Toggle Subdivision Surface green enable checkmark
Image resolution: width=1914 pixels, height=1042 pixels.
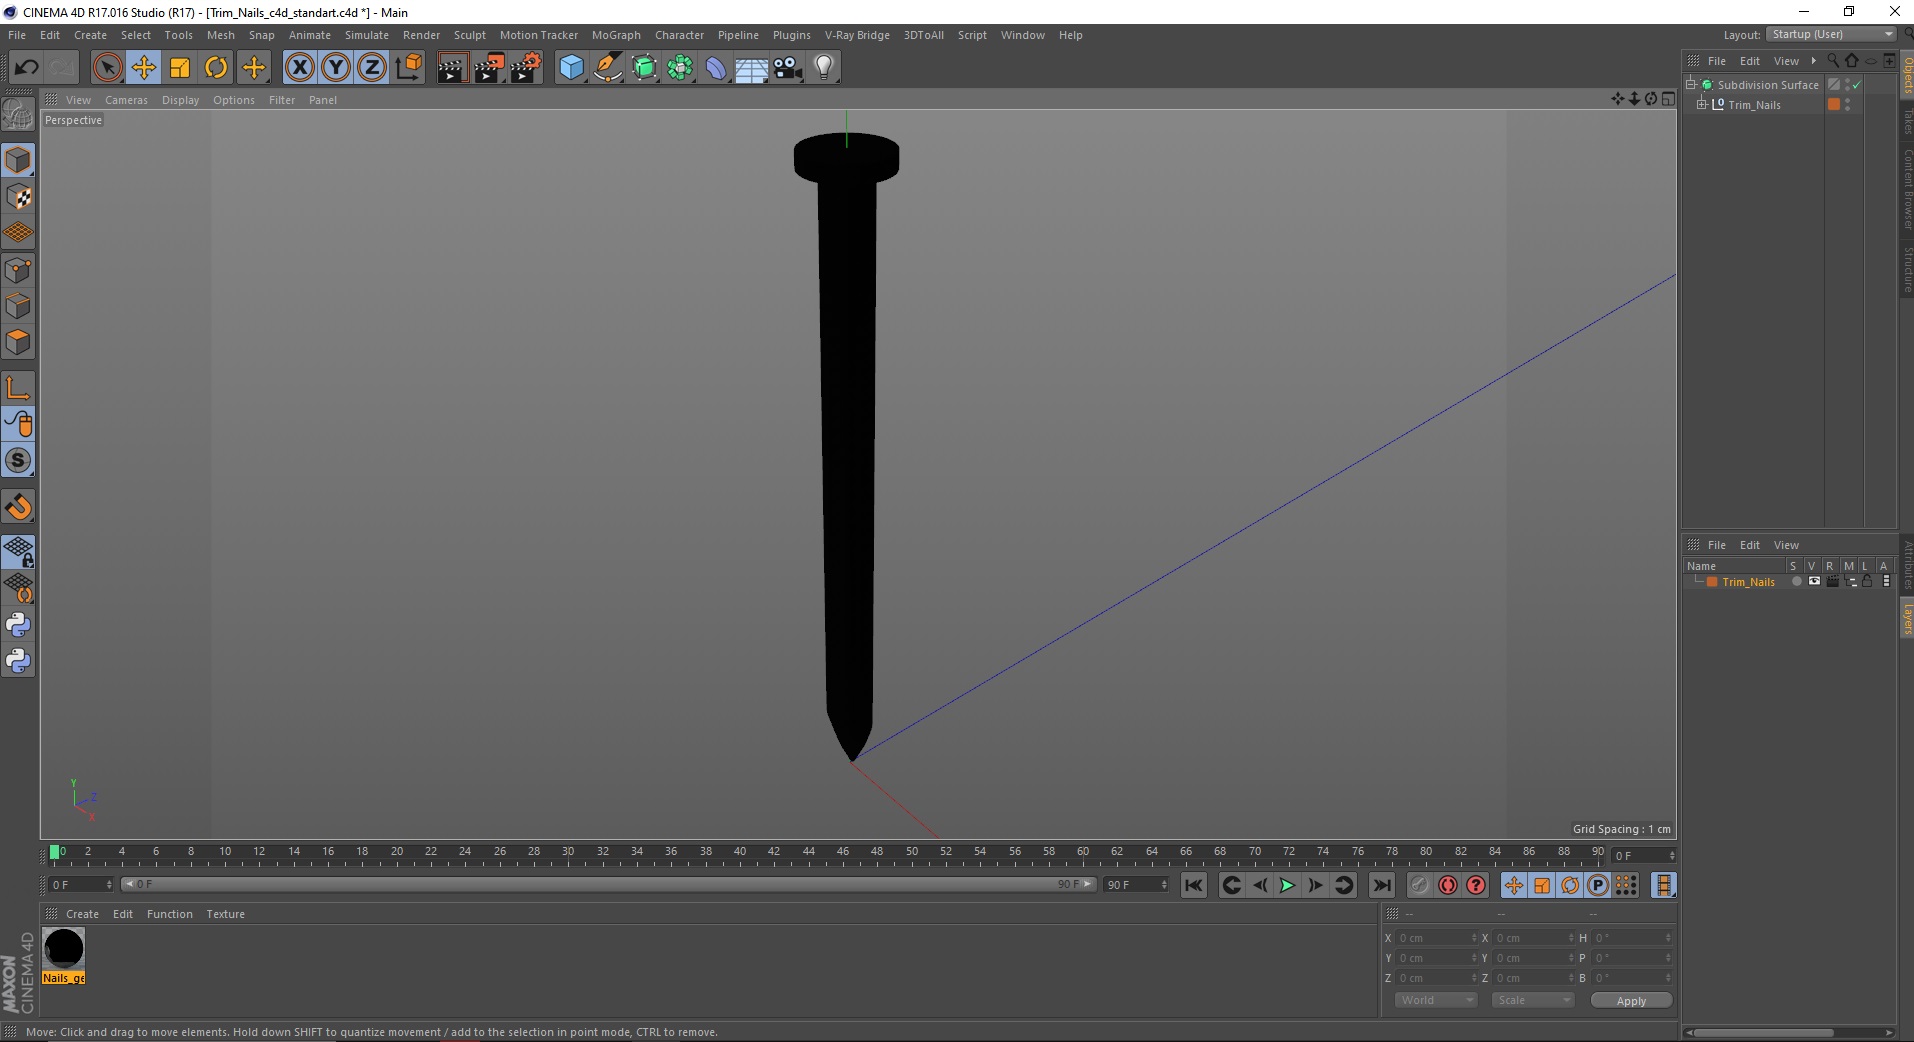click(1857, 85)
